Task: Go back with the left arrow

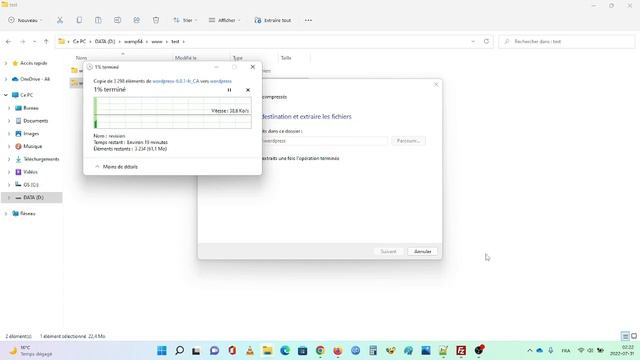Action: tap(9, 42)
